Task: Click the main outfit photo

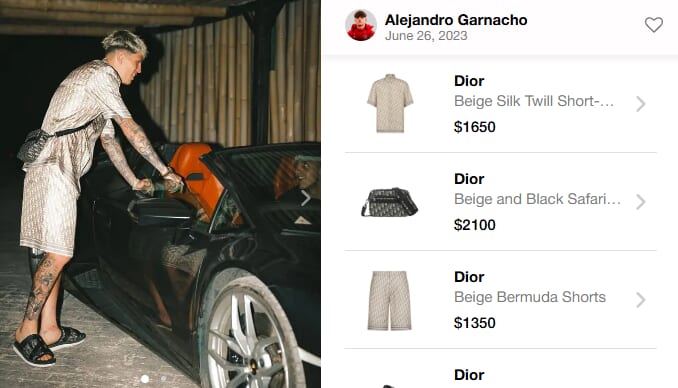Action: click(160, 194)
